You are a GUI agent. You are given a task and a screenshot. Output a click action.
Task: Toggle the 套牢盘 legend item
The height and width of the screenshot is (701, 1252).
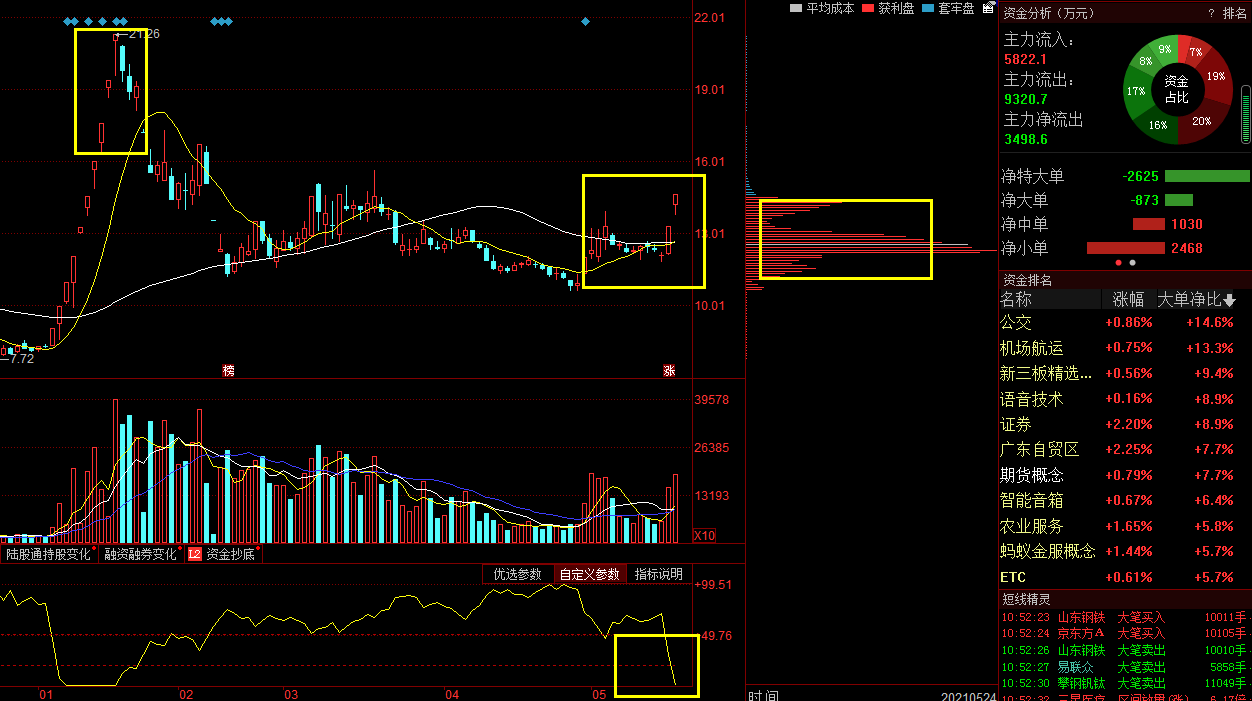tap(948, 8)
